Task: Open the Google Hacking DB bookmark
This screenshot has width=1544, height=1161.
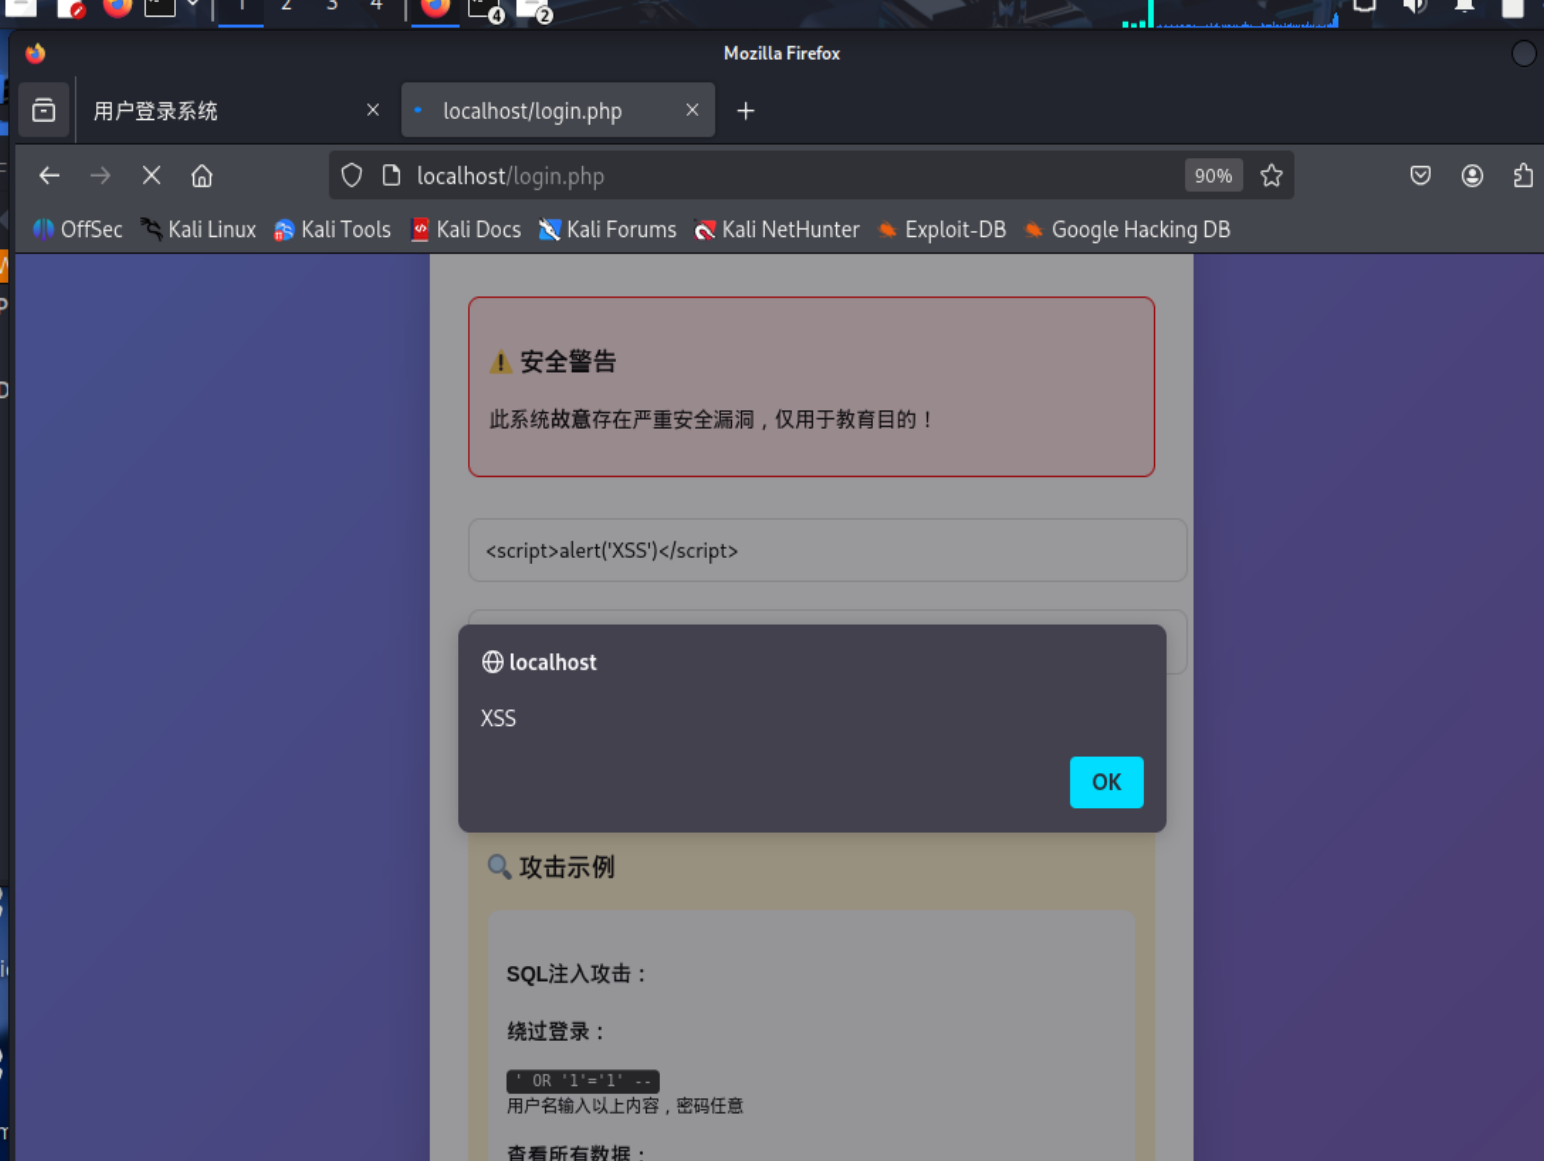Action: [1127, 230]
